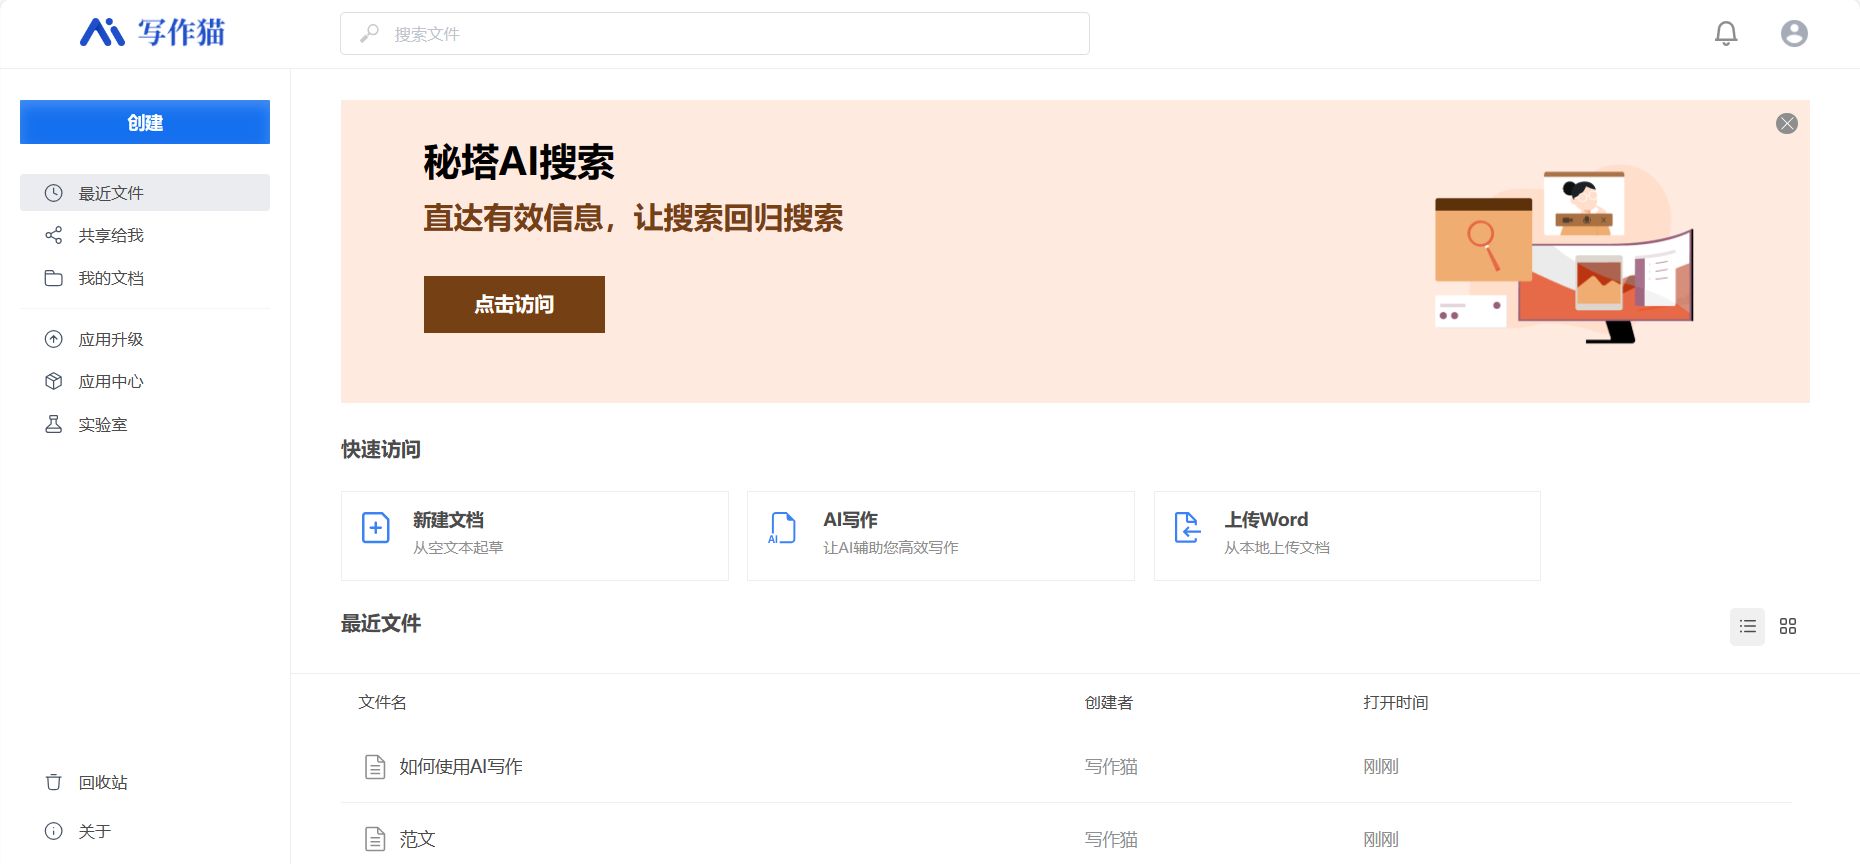
Task: Click the blue 创建 button
Action: [145, 122]
